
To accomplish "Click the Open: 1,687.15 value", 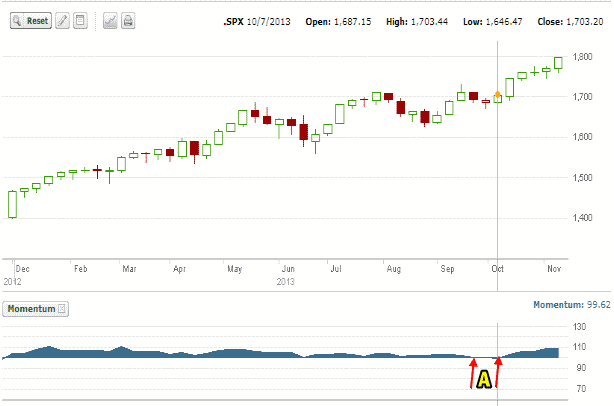I will [x=338, y=22].
